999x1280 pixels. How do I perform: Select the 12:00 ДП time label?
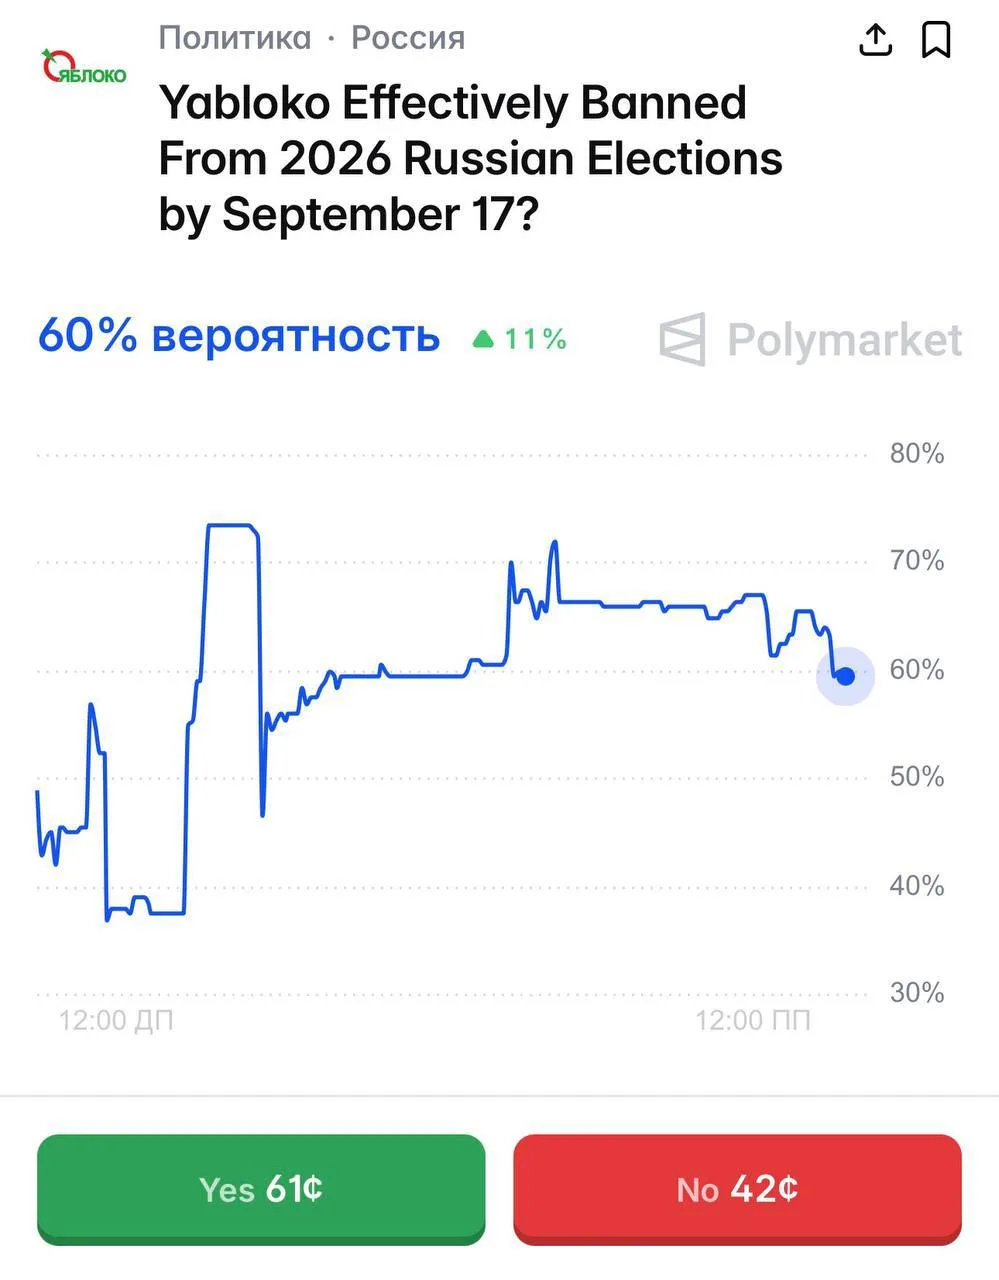[116, 1021]
